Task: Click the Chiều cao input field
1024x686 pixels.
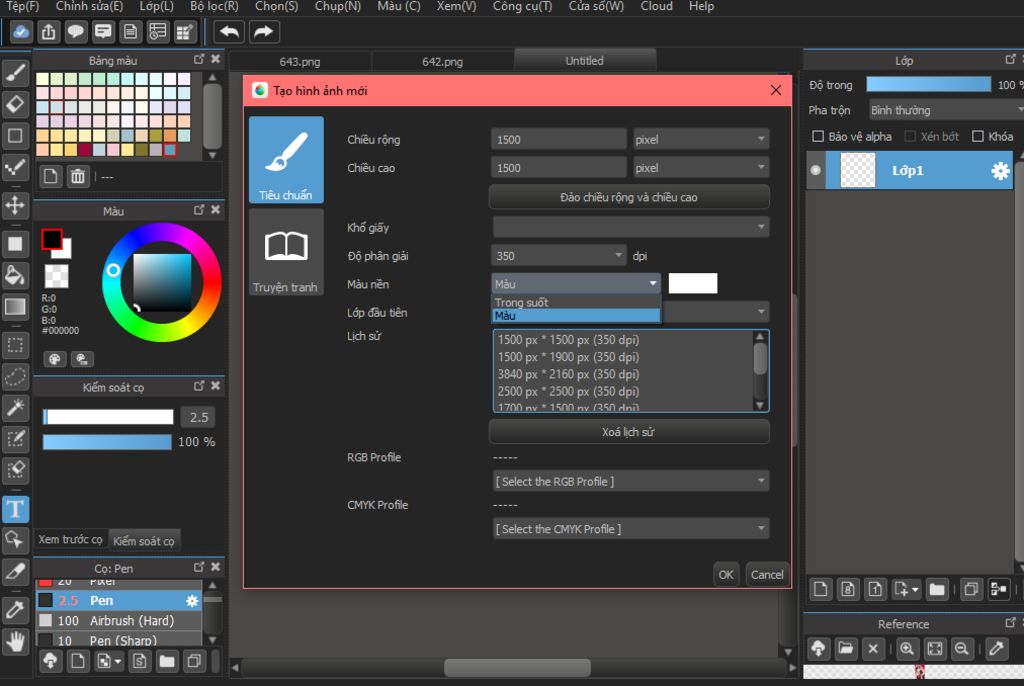Action: coord(558,168)
